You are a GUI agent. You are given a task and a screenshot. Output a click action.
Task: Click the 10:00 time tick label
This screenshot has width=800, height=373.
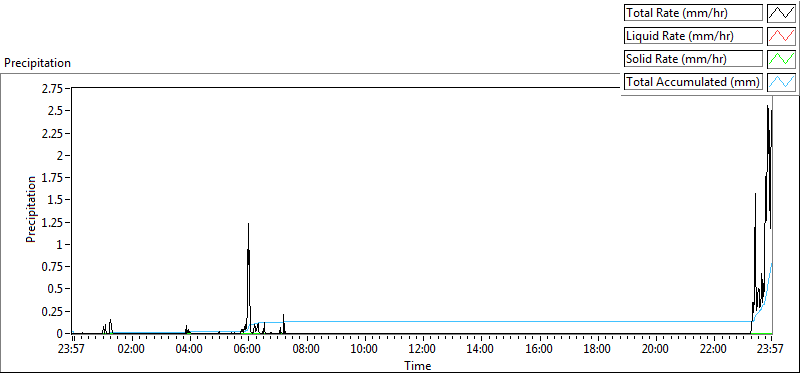pos(365,350)
